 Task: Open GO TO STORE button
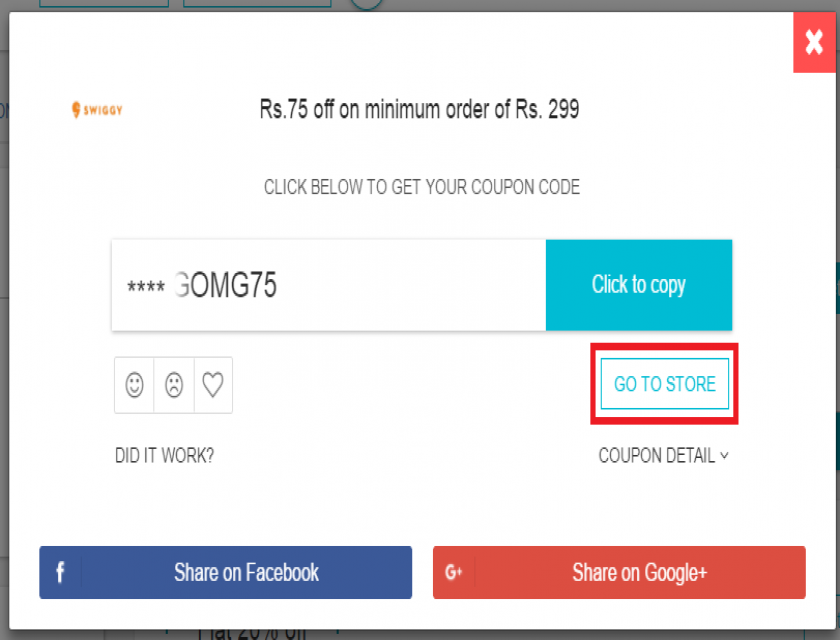pyautogui.click(x=664, y=383)
